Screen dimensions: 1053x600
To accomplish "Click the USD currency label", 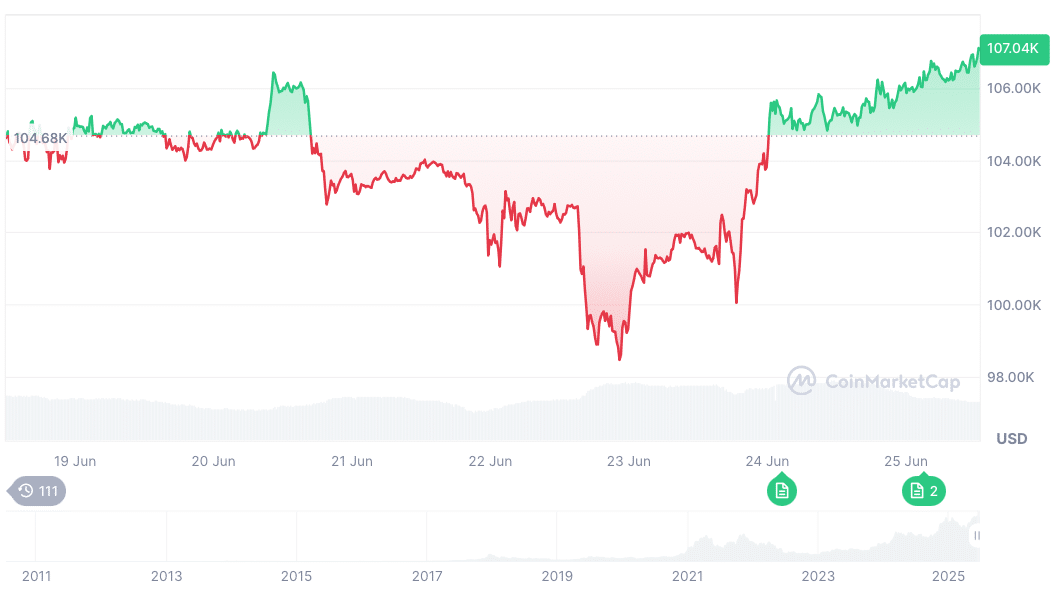I will 1012,439.
